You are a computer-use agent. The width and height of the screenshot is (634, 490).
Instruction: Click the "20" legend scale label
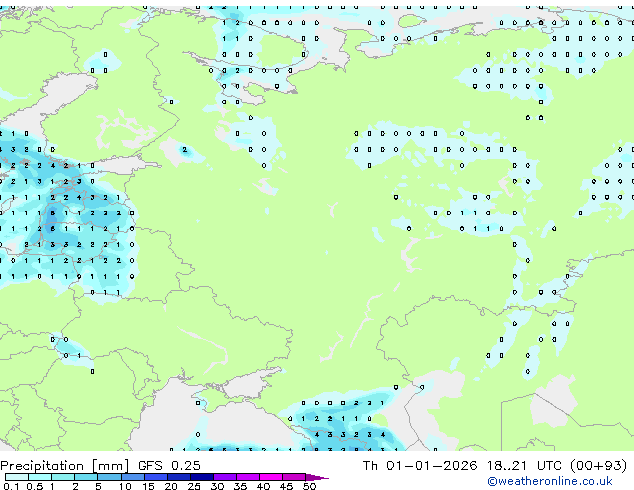click(x=171, y=486)
